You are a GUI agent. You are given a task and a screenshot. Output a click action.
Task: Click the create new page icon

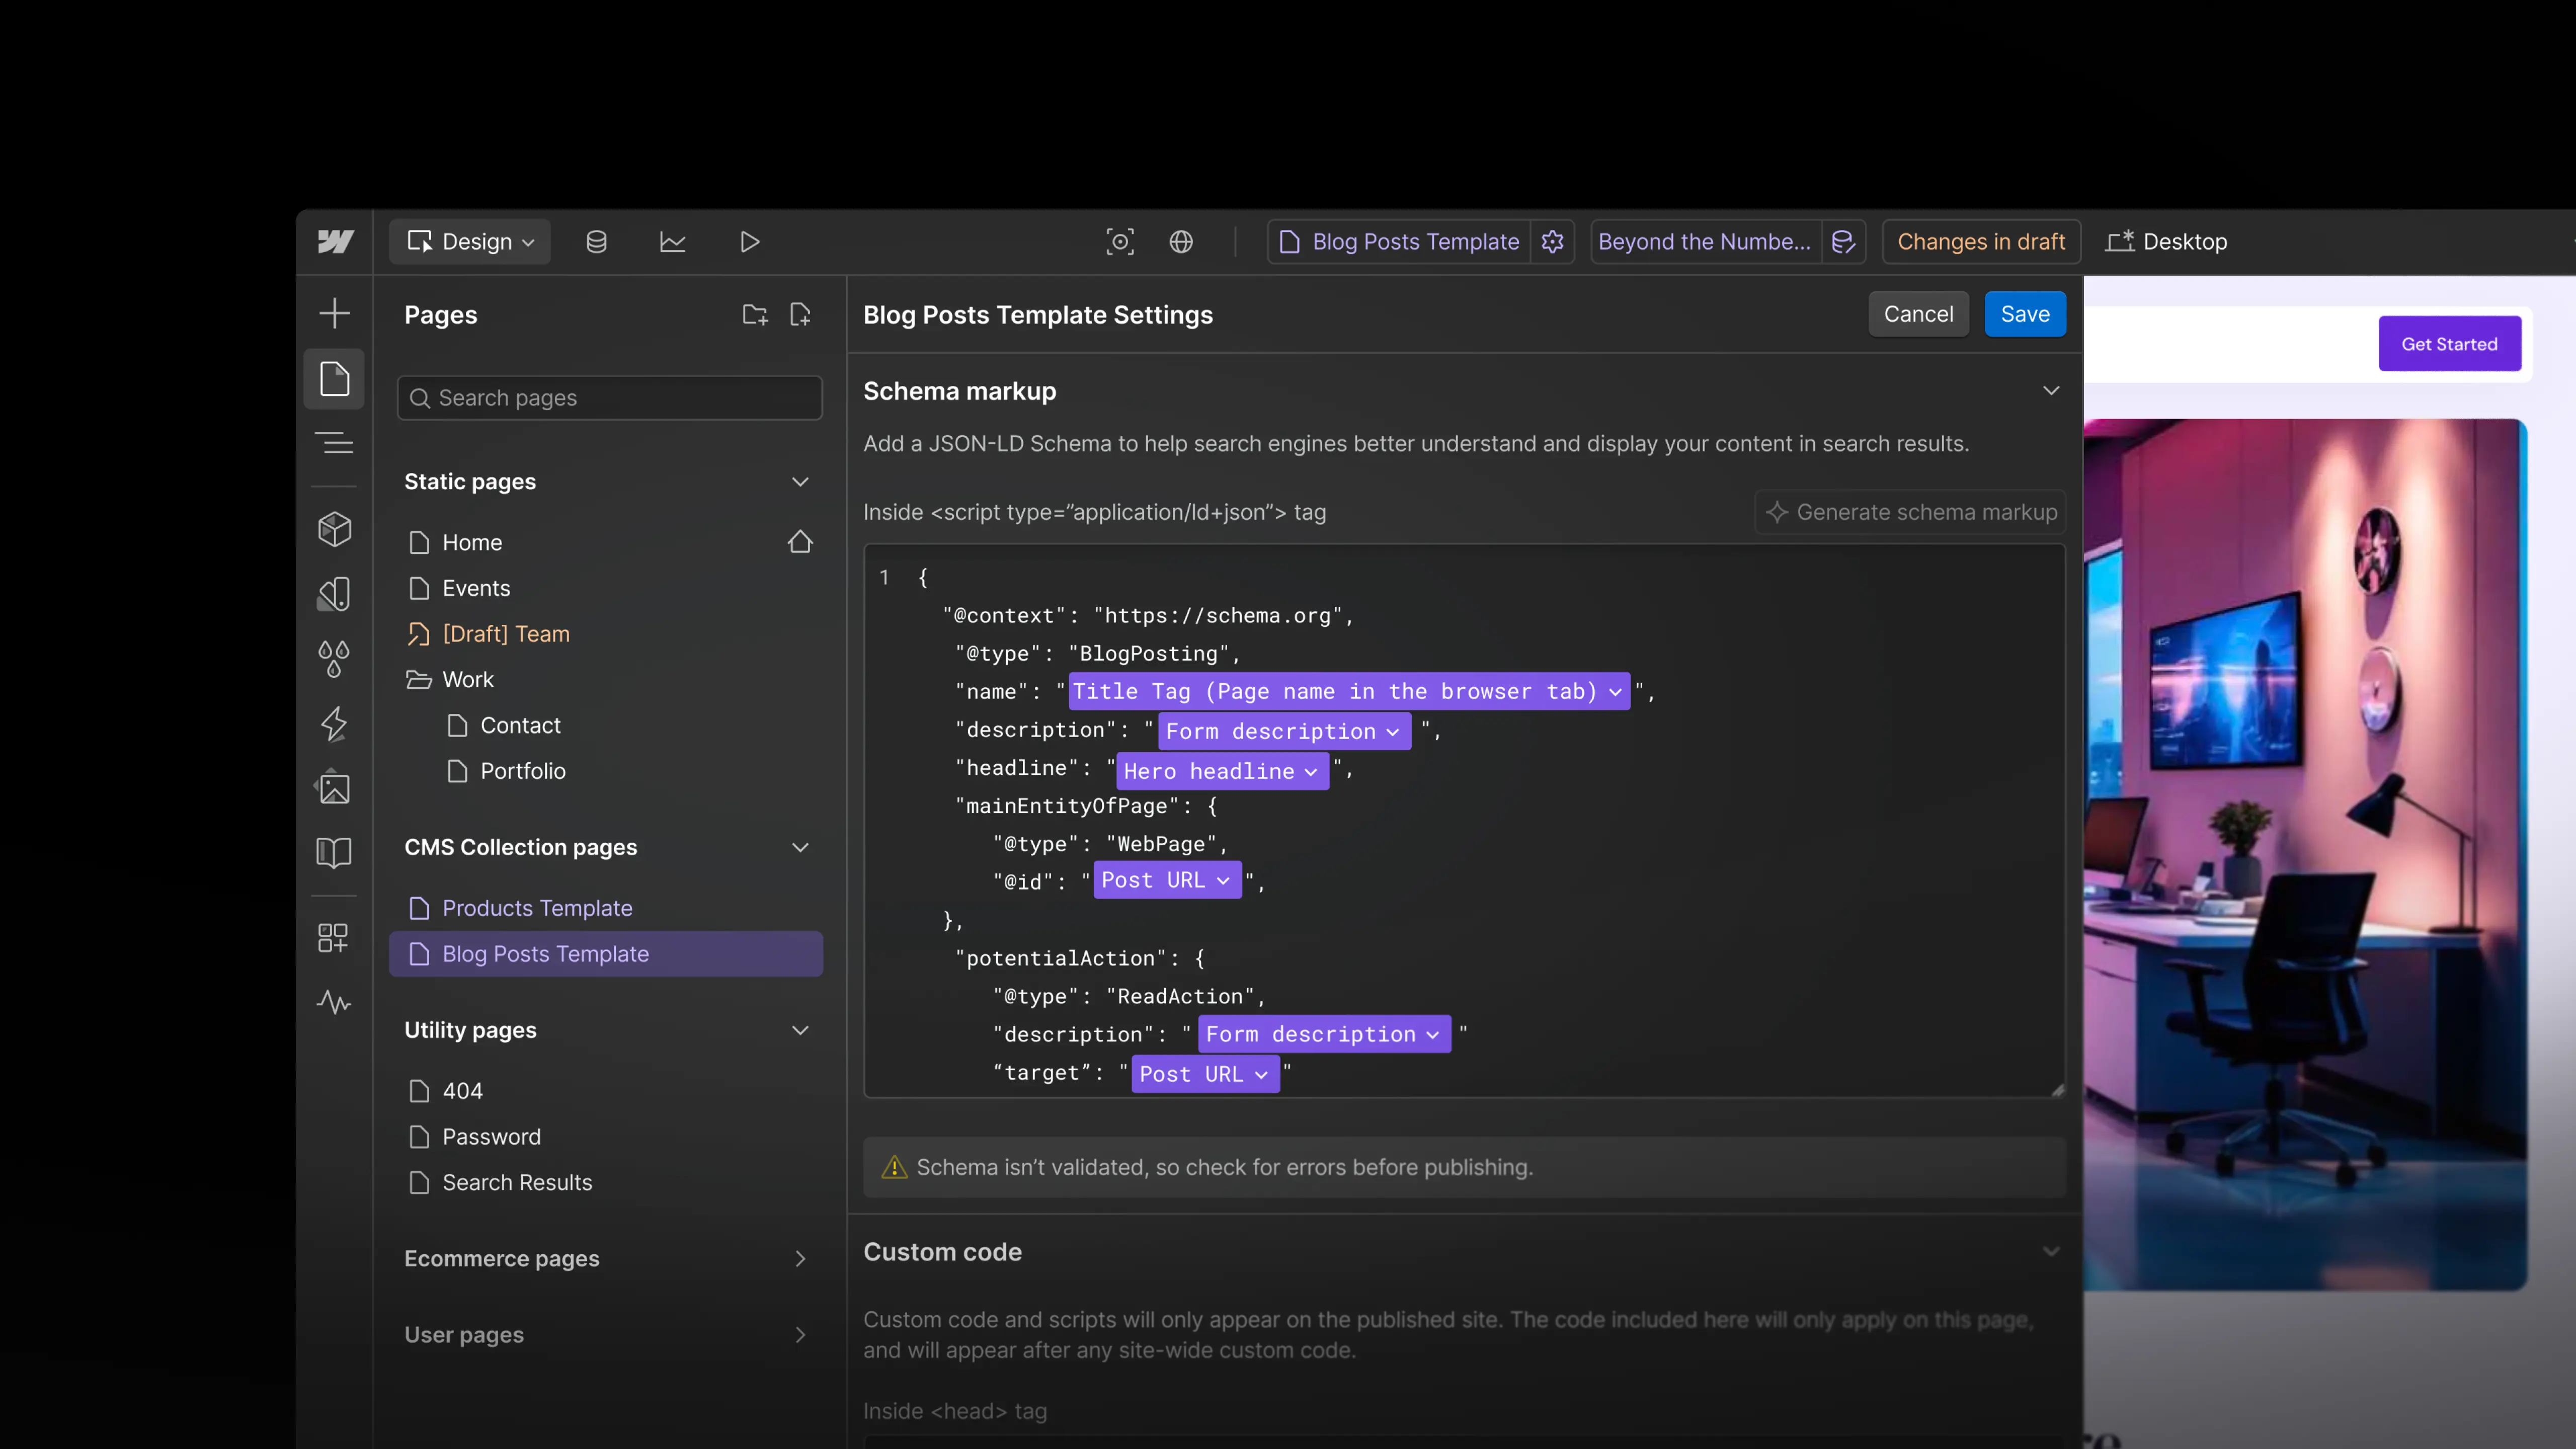800,315
